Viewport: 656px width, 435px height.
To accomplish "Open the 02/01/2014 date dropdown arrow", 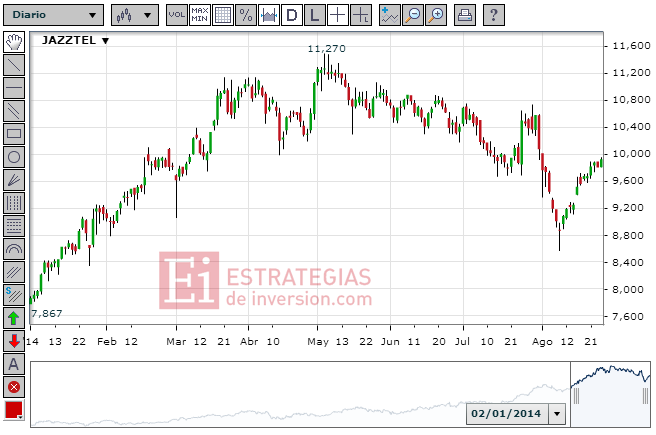I will pos(557,414).
